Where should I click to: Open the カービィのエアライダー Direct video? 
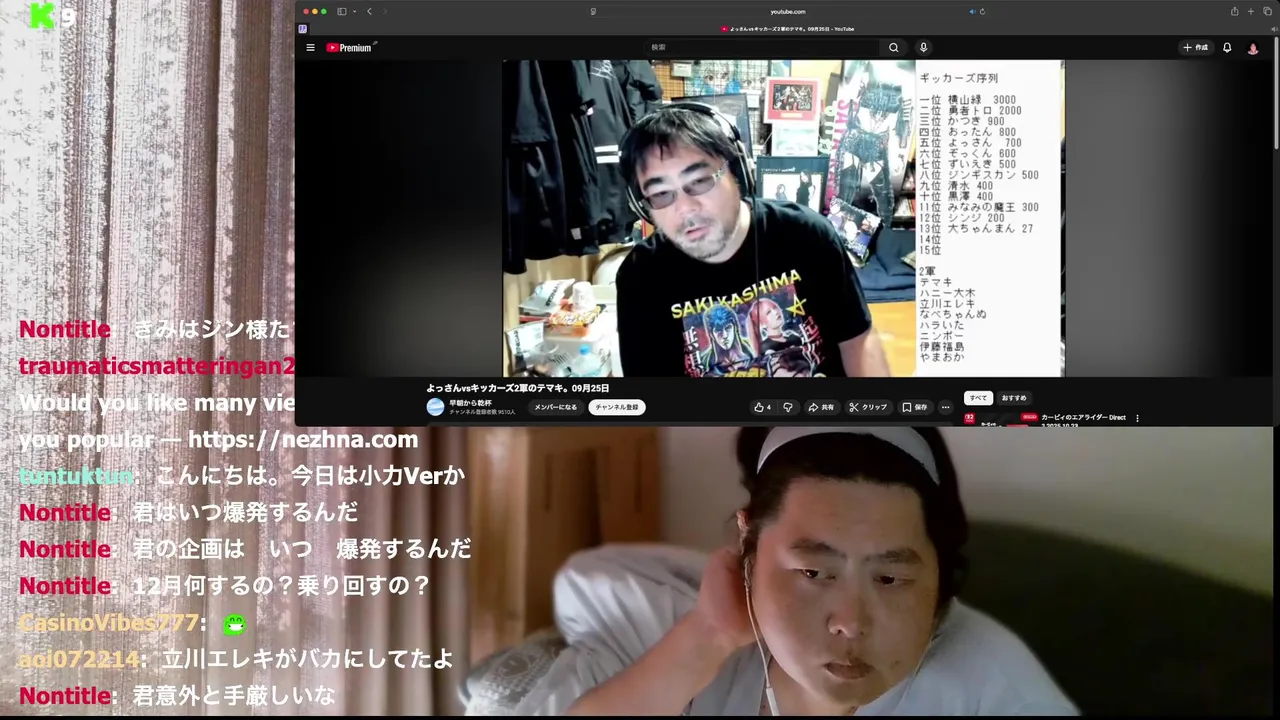tap(1083, 418)
